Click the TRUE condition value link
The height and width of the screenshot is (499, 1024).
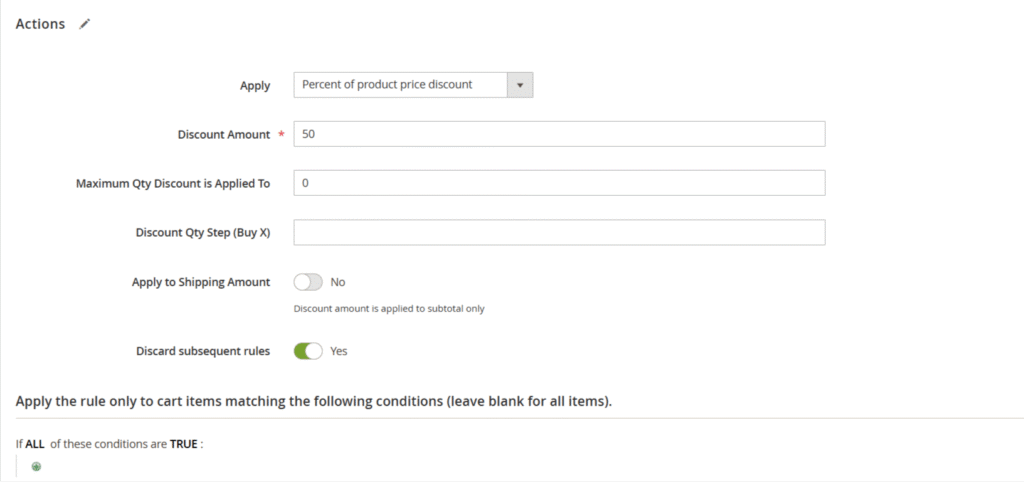coord(183,444)
